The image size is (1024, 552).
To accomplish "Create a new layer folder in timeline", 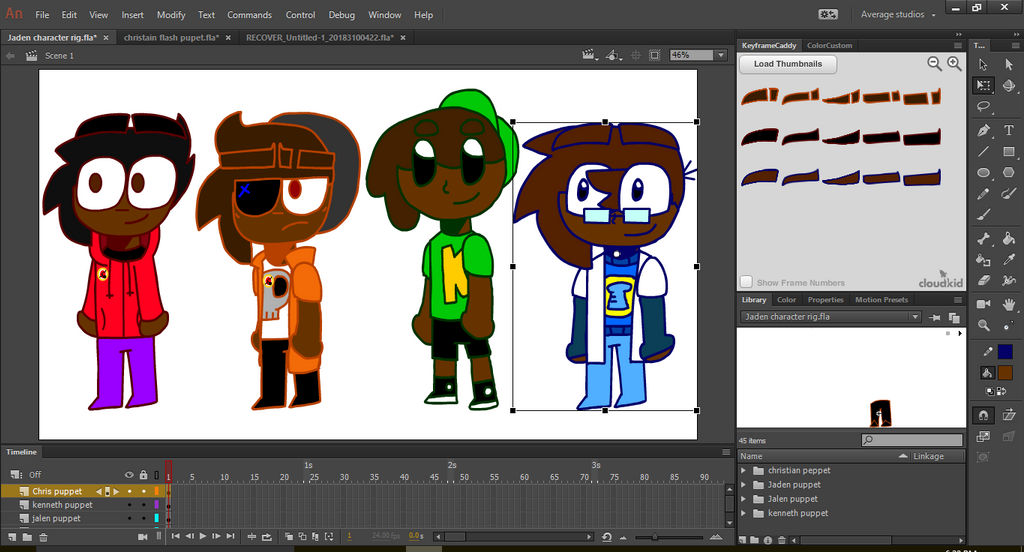I will [x=27, y=537].
